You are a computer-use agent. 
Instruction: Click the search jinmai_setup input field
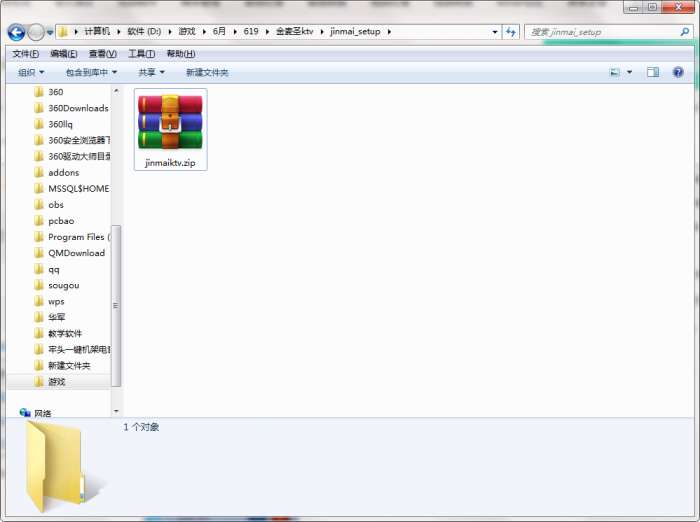click(603, 32)
